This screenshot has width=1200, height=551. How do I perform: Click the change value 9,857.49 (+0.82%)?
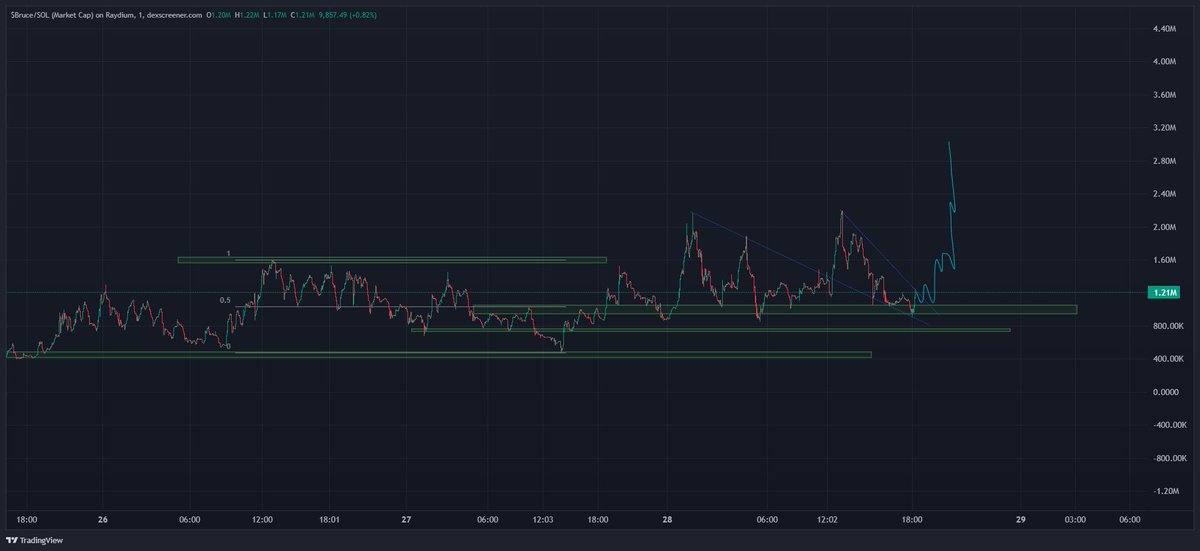point(348,15)
